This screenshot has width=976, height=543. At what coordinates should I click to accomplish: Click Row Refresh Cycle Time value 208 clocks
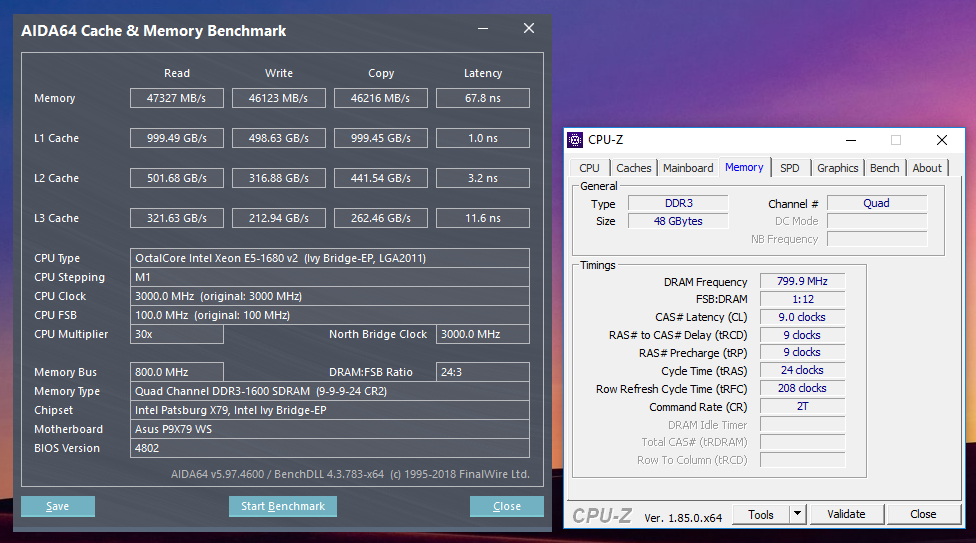pyautogui.click(x=802, y=389)
